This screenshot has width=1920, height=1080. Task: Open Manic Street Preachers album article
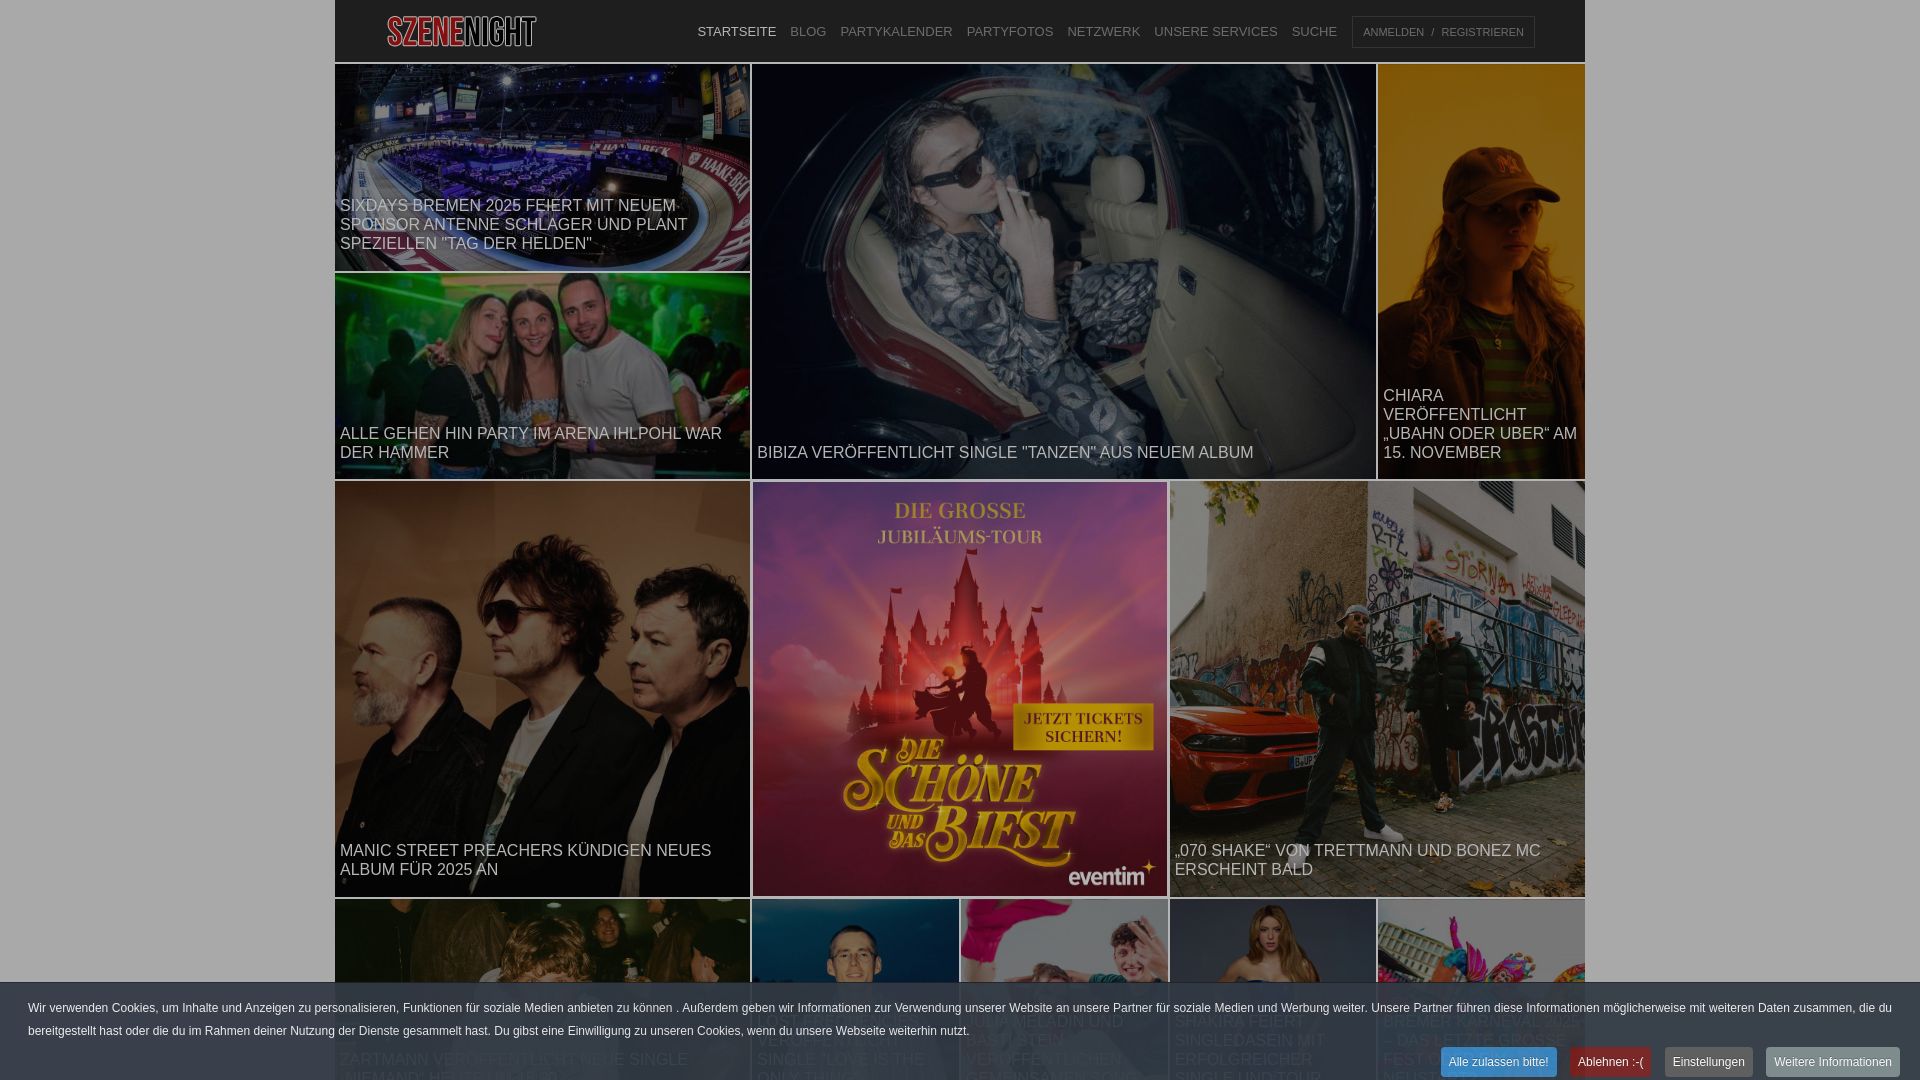(542, 689)
